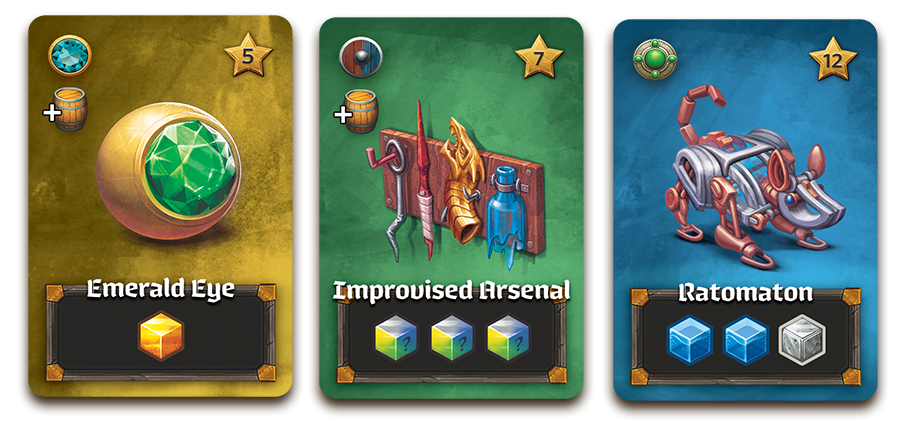This screenshot has height=422, width=897.
Task: Click the gray stone cube on Ratomaton
Action: pos(802,340)
